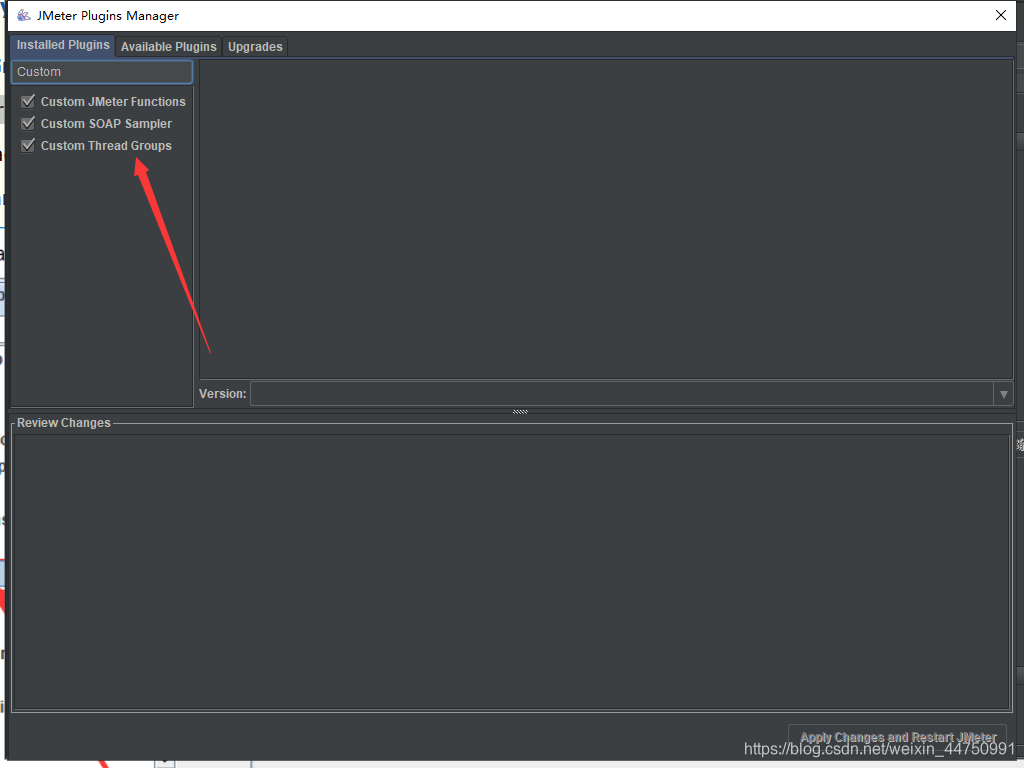
Task: Uncheck the Custom JMeter Functions checkbox
Action: click(x=27, y=101)
